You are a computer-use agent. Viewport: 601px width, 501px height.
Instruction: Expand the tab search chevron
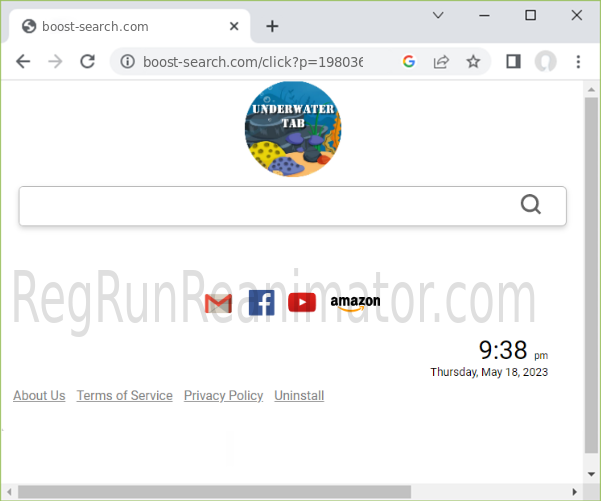click(438, 15)
